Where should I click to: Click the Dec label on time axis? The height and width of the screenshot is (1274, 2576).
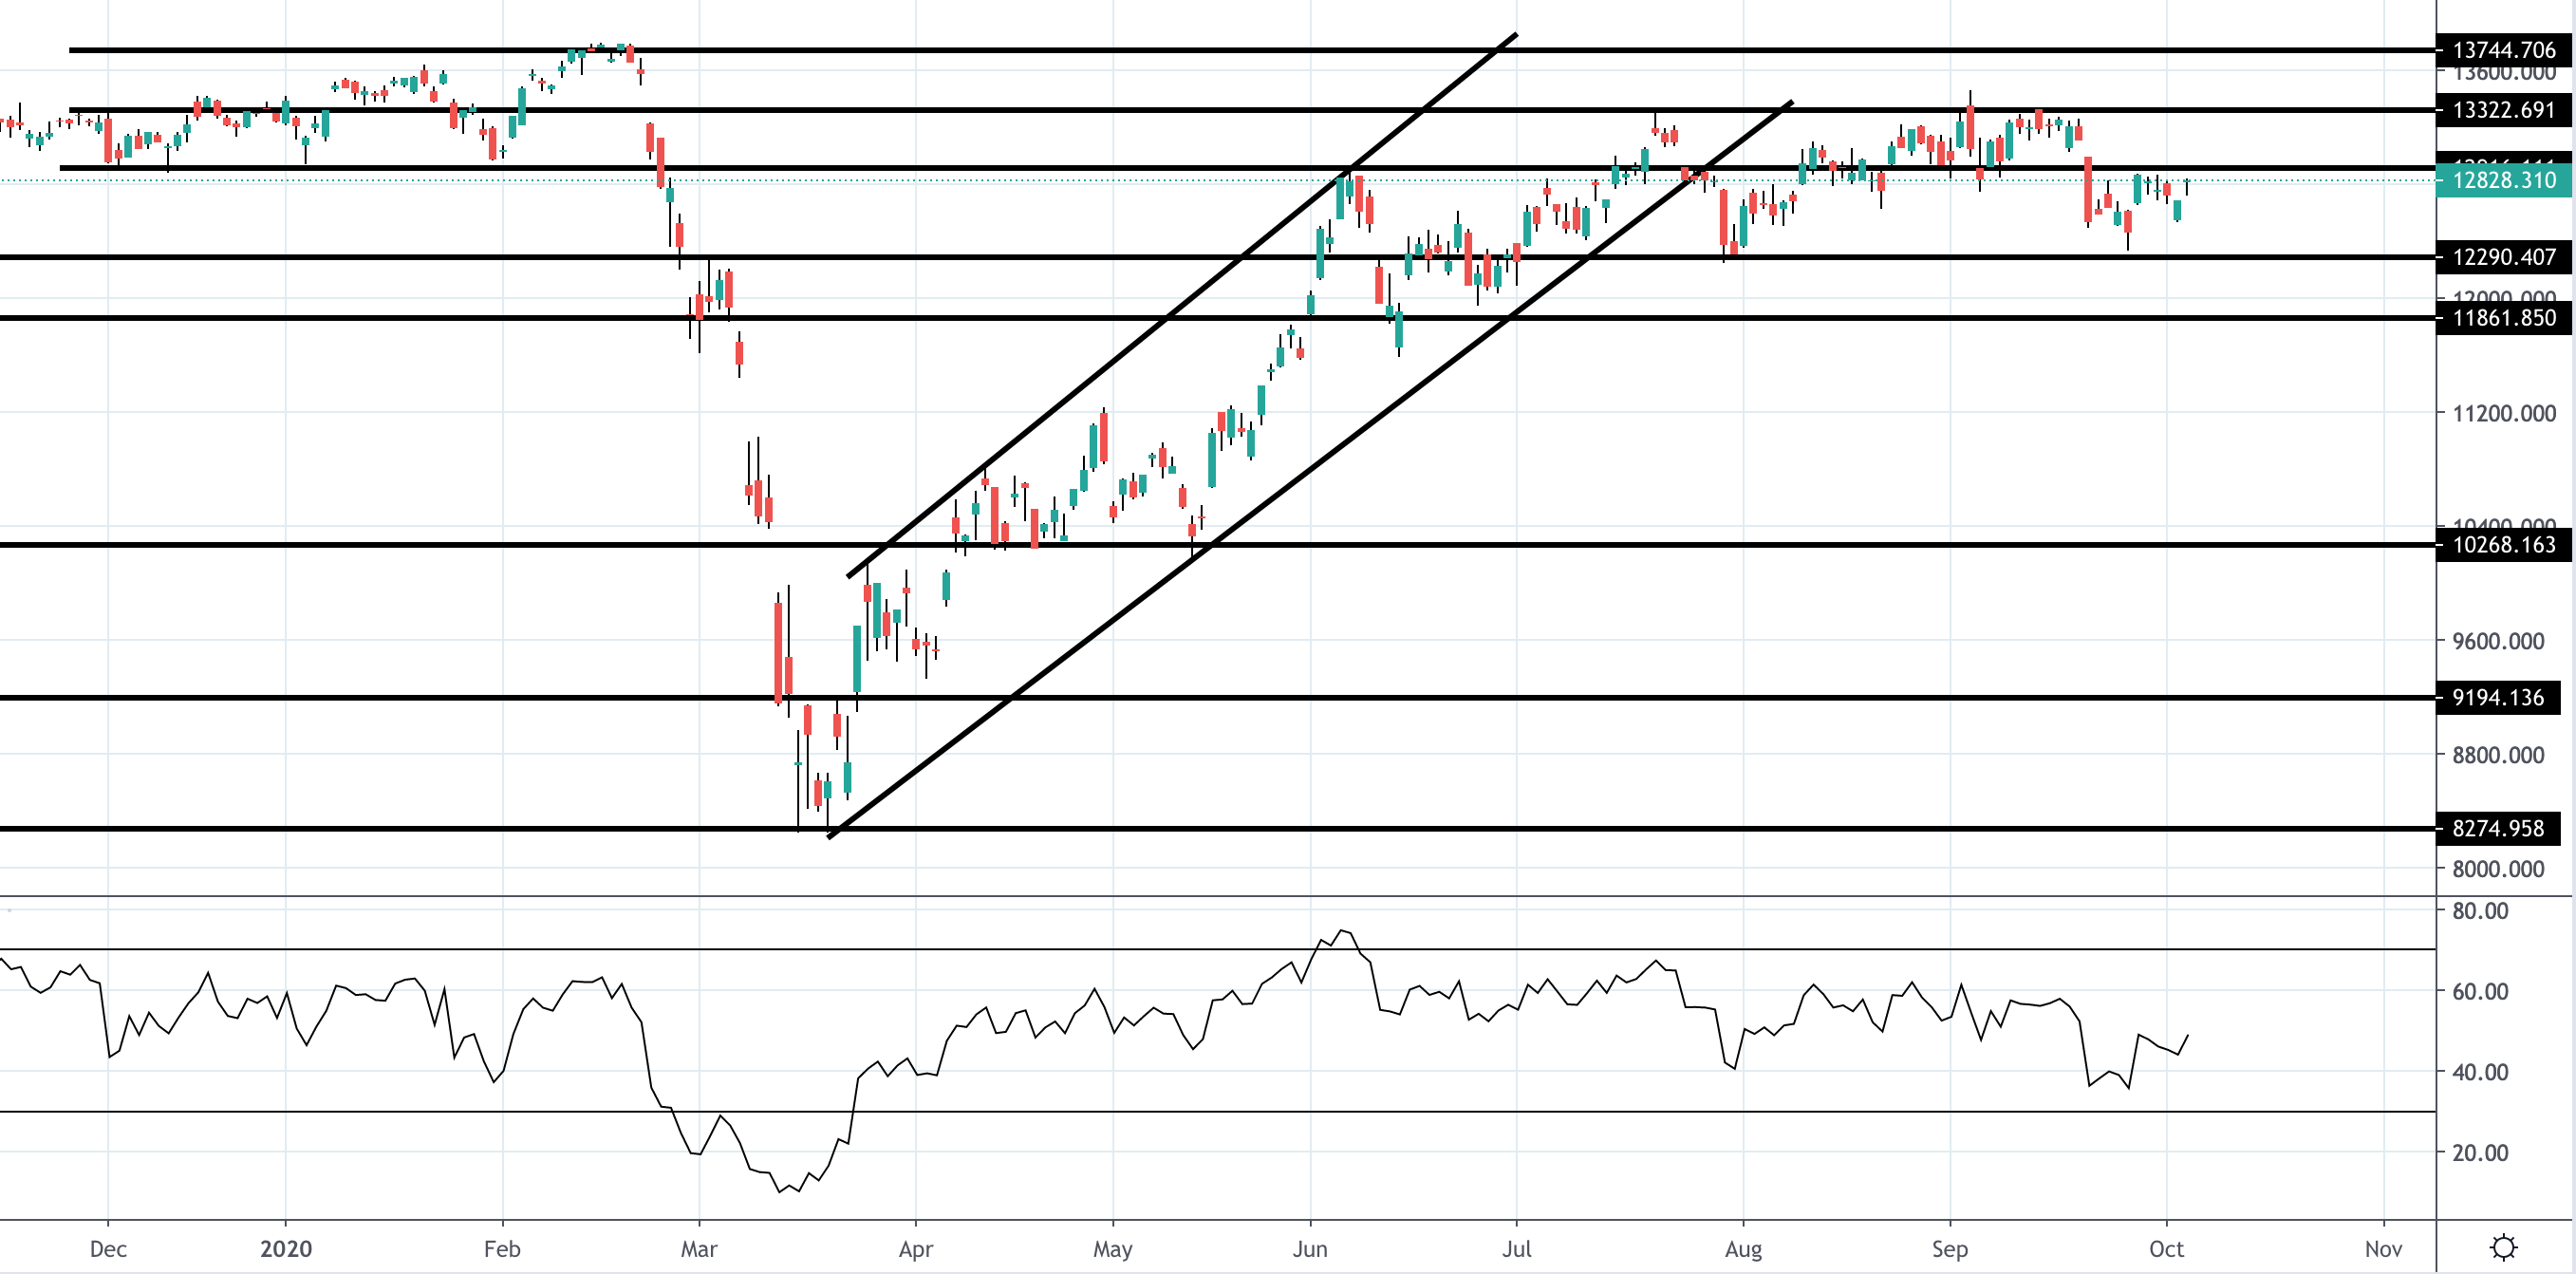[x=108, y=1249]
